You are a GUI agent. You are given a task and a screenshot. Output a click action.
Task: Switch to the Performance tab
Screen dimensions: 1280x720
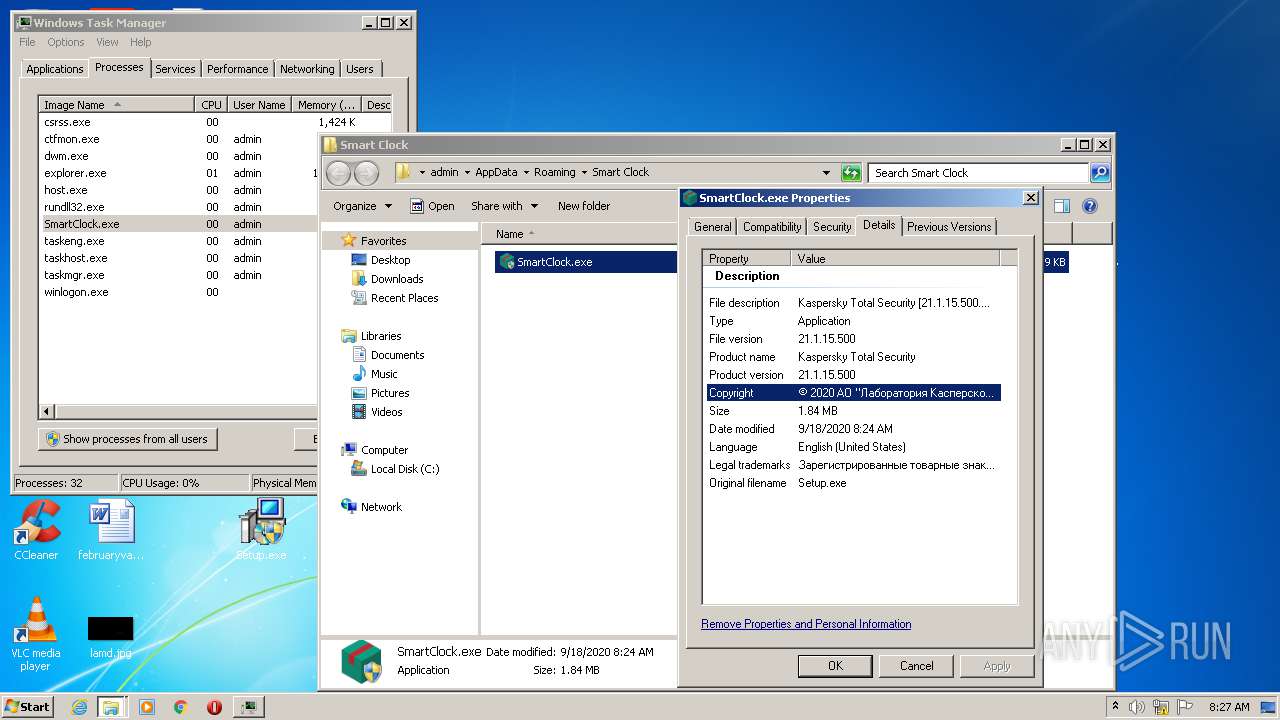pyautogui.click(x=238, y=69)
